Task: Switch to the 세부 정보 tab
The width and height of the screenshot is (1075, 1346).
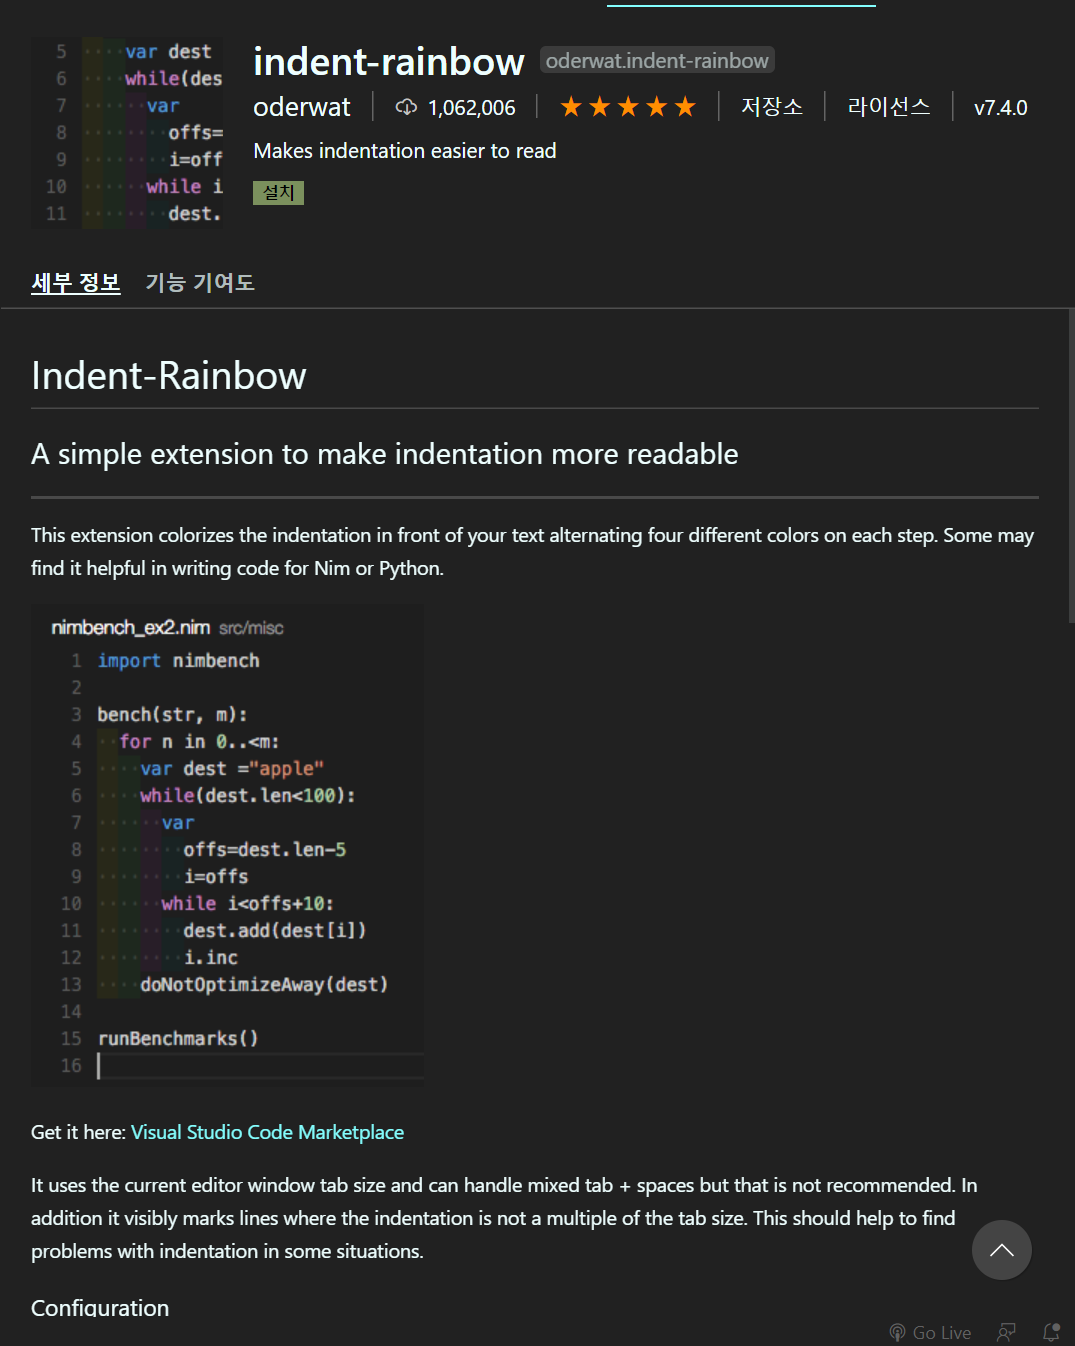Action: [x=76, y=283]
